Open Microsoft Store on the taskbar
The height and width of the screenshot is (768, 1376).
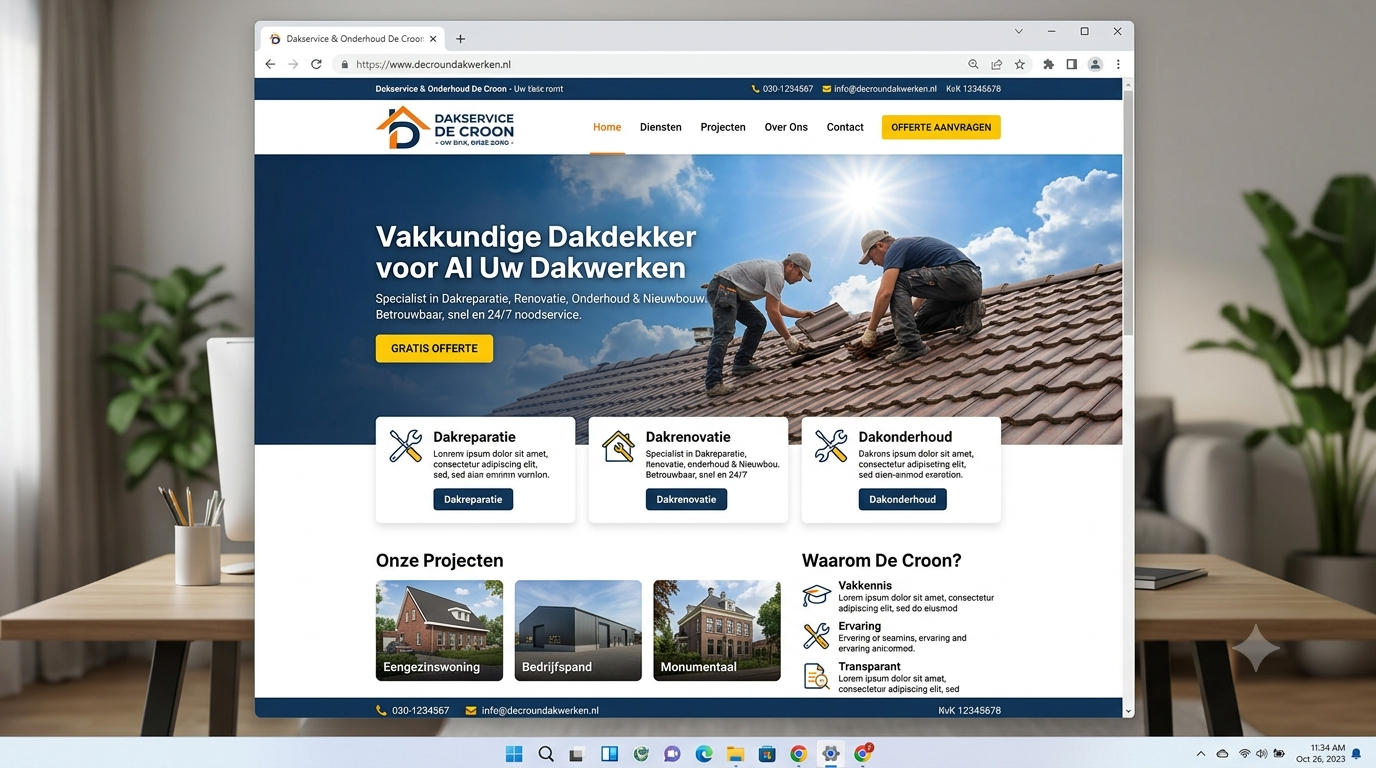767,754
